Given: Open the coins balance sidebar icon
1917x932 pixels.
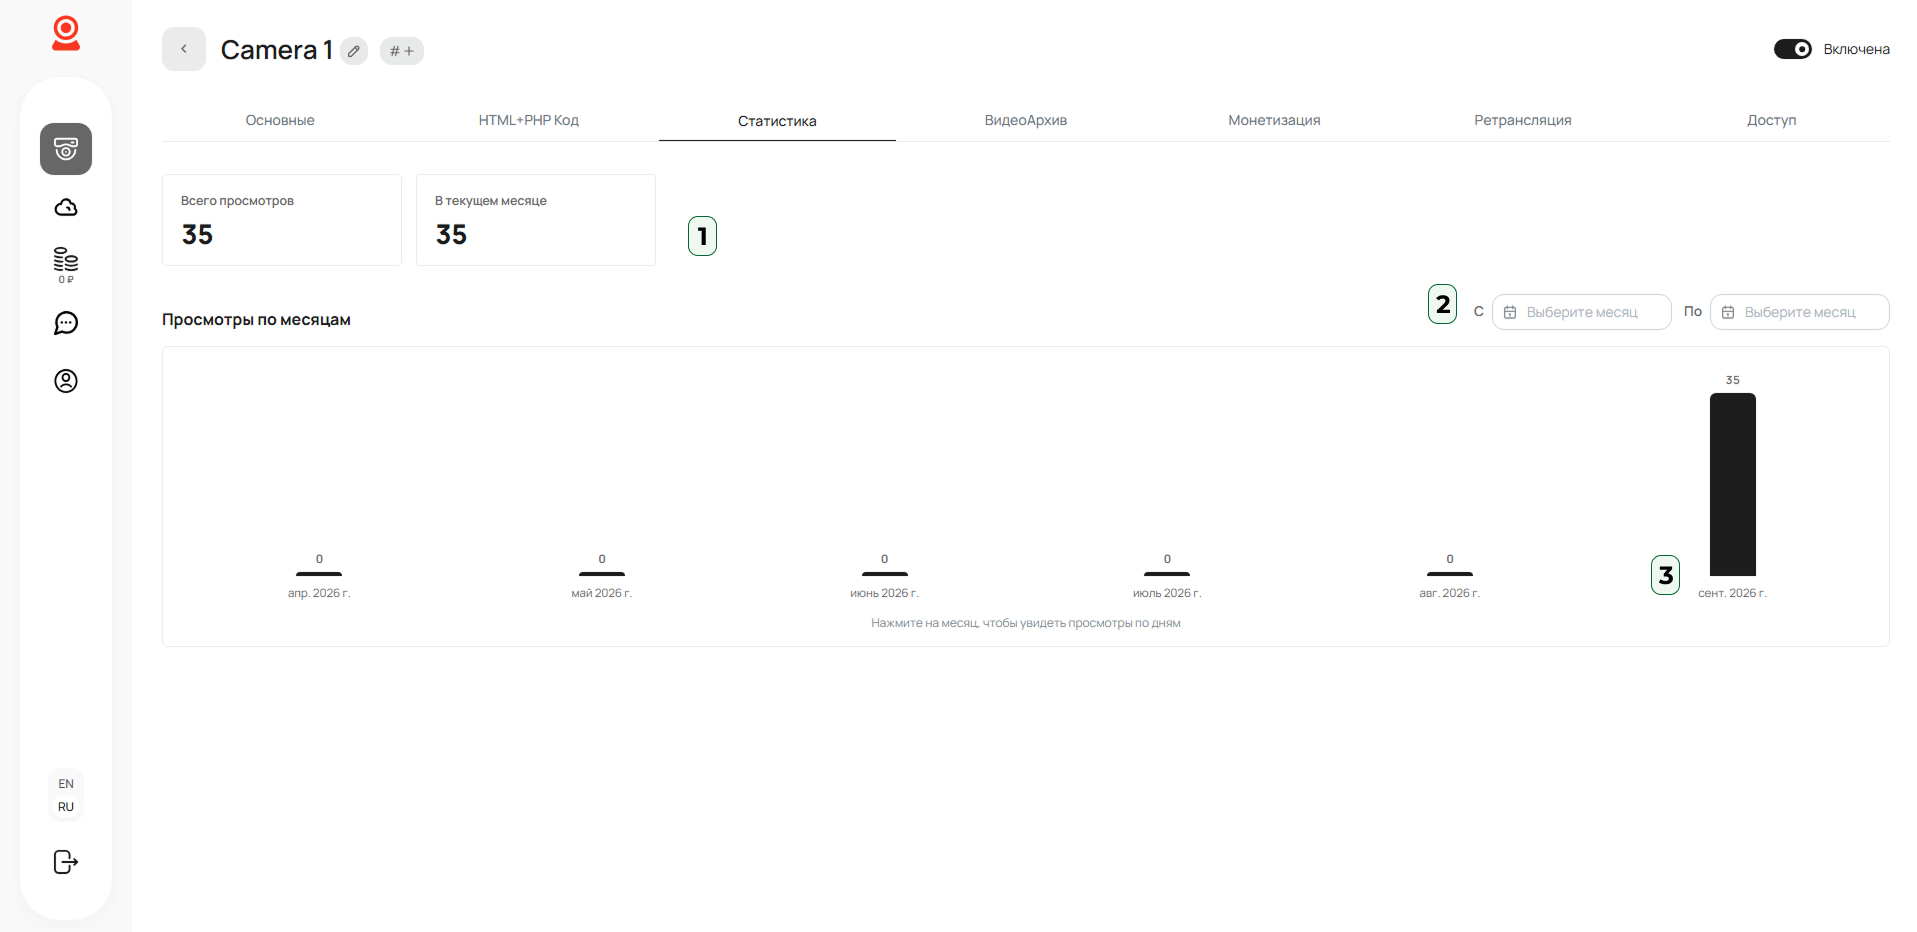Looking at the screenshot, I should pos(66,265).
